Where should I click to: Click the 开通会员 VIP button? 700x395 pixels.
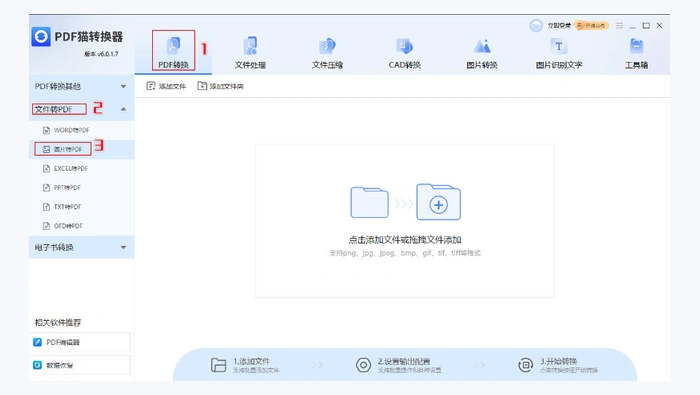(592, 25)
